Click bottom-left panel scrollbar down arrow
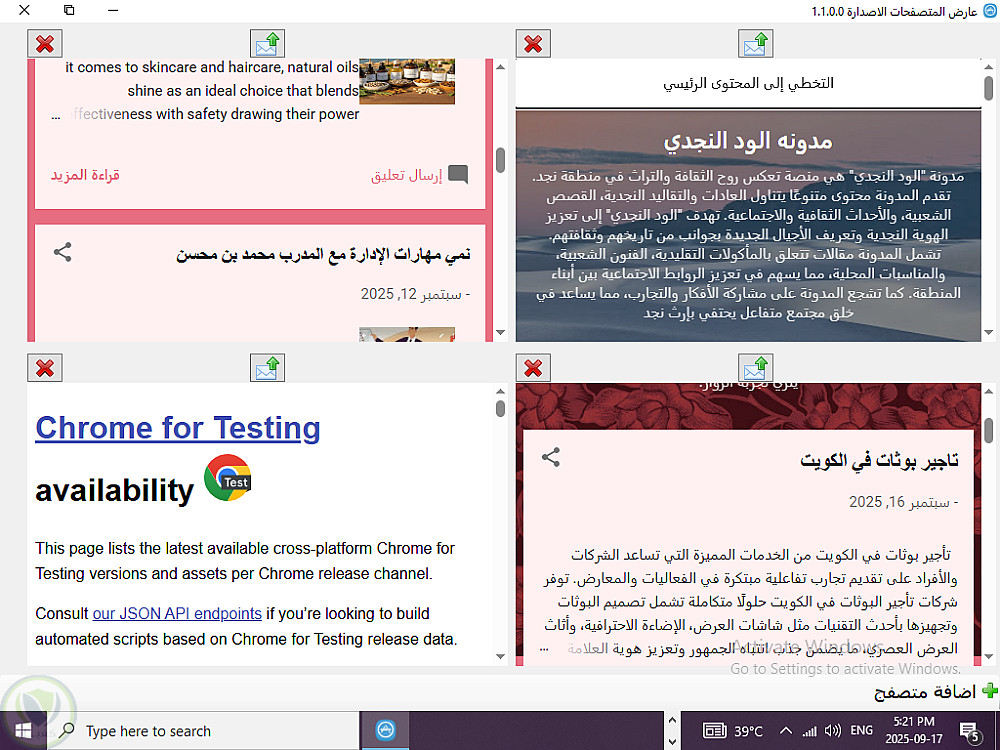This screenshot has height=750, width=1000. 501,656
